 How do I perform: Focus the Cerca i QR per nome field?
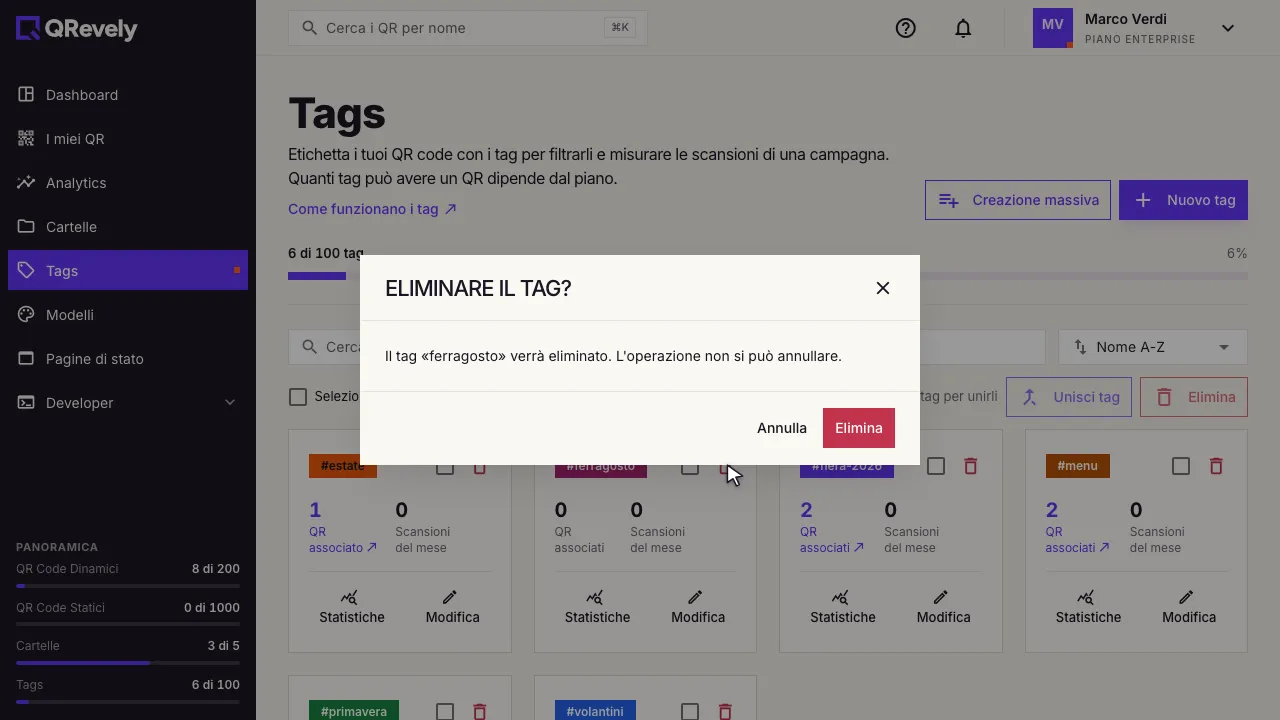click(x=468, y=28)
